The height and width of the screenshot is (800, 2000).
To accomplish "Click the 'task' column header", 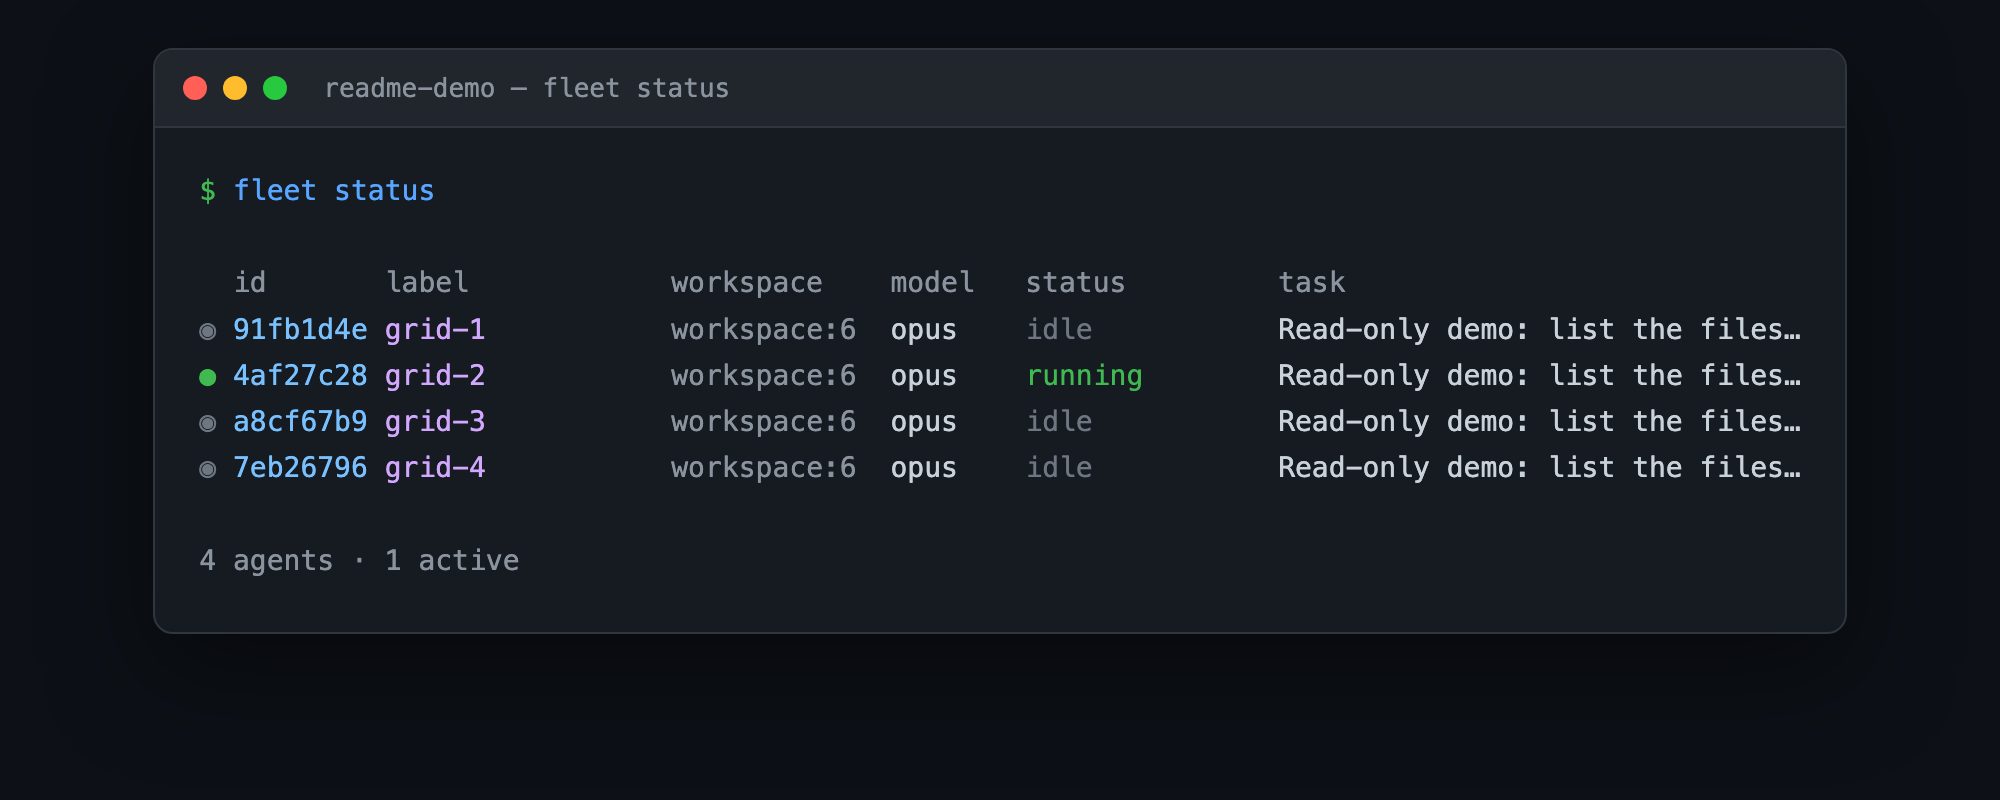I will (1312, 282).
